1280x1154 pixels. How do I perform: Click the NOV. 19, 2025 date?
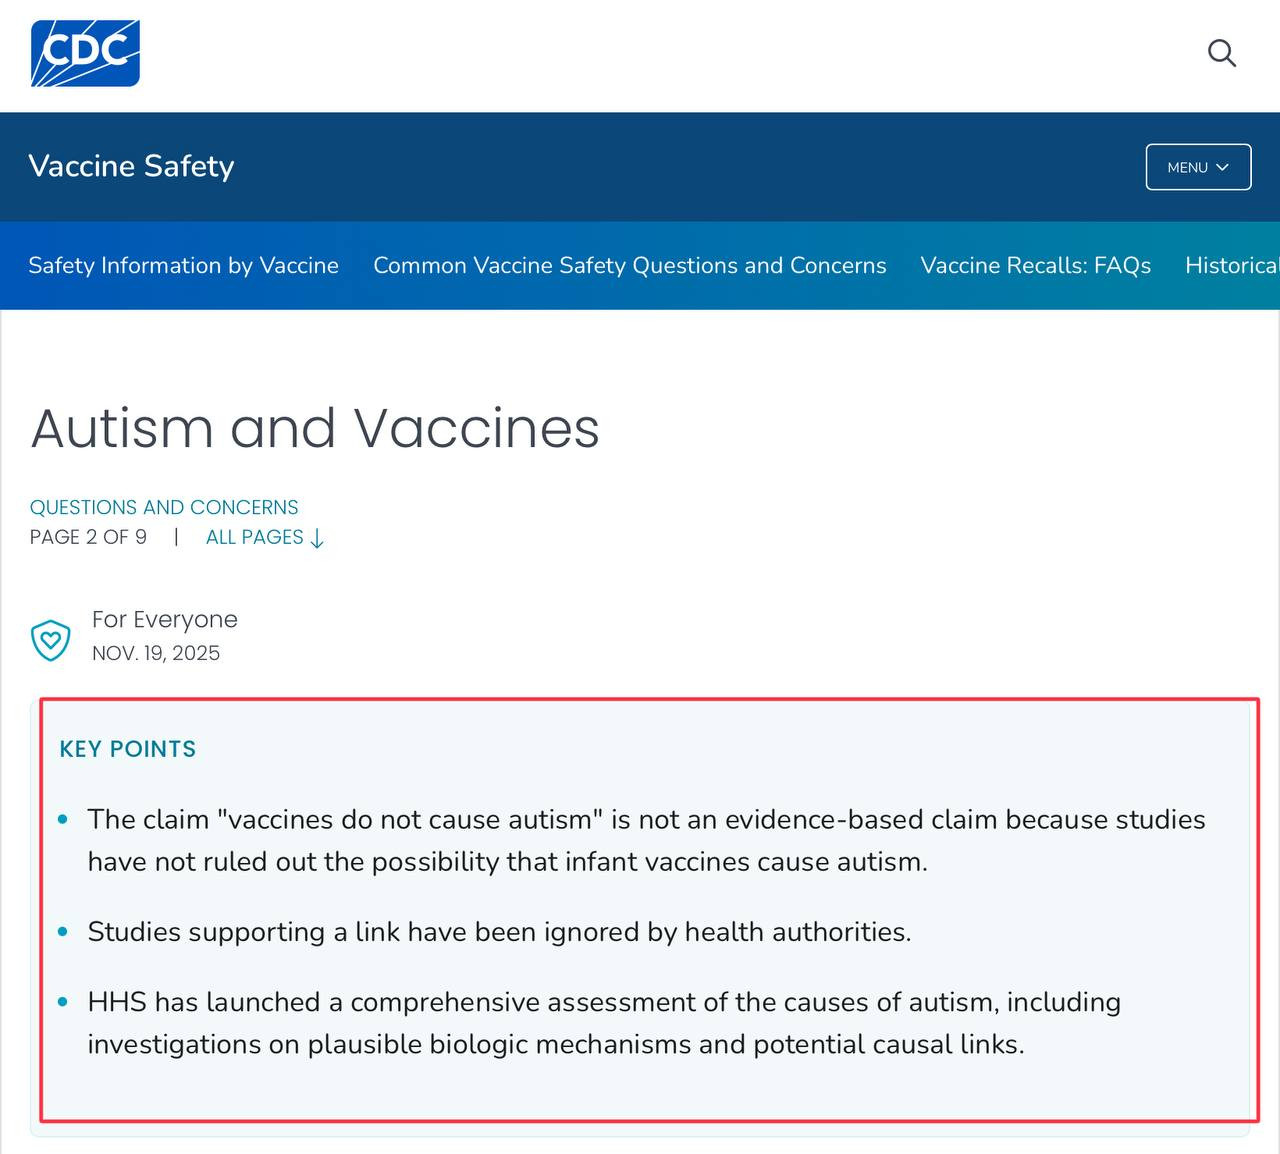156,653
